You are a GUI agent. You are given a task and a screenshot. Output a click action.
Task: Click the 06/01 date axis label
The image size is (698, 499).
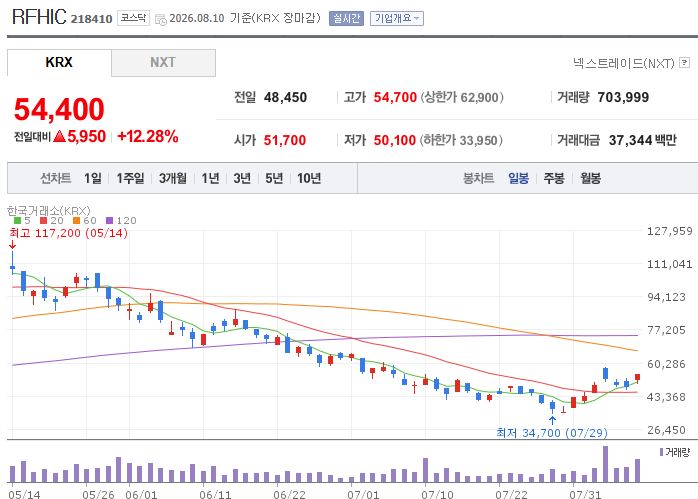[x=142, y=495]
